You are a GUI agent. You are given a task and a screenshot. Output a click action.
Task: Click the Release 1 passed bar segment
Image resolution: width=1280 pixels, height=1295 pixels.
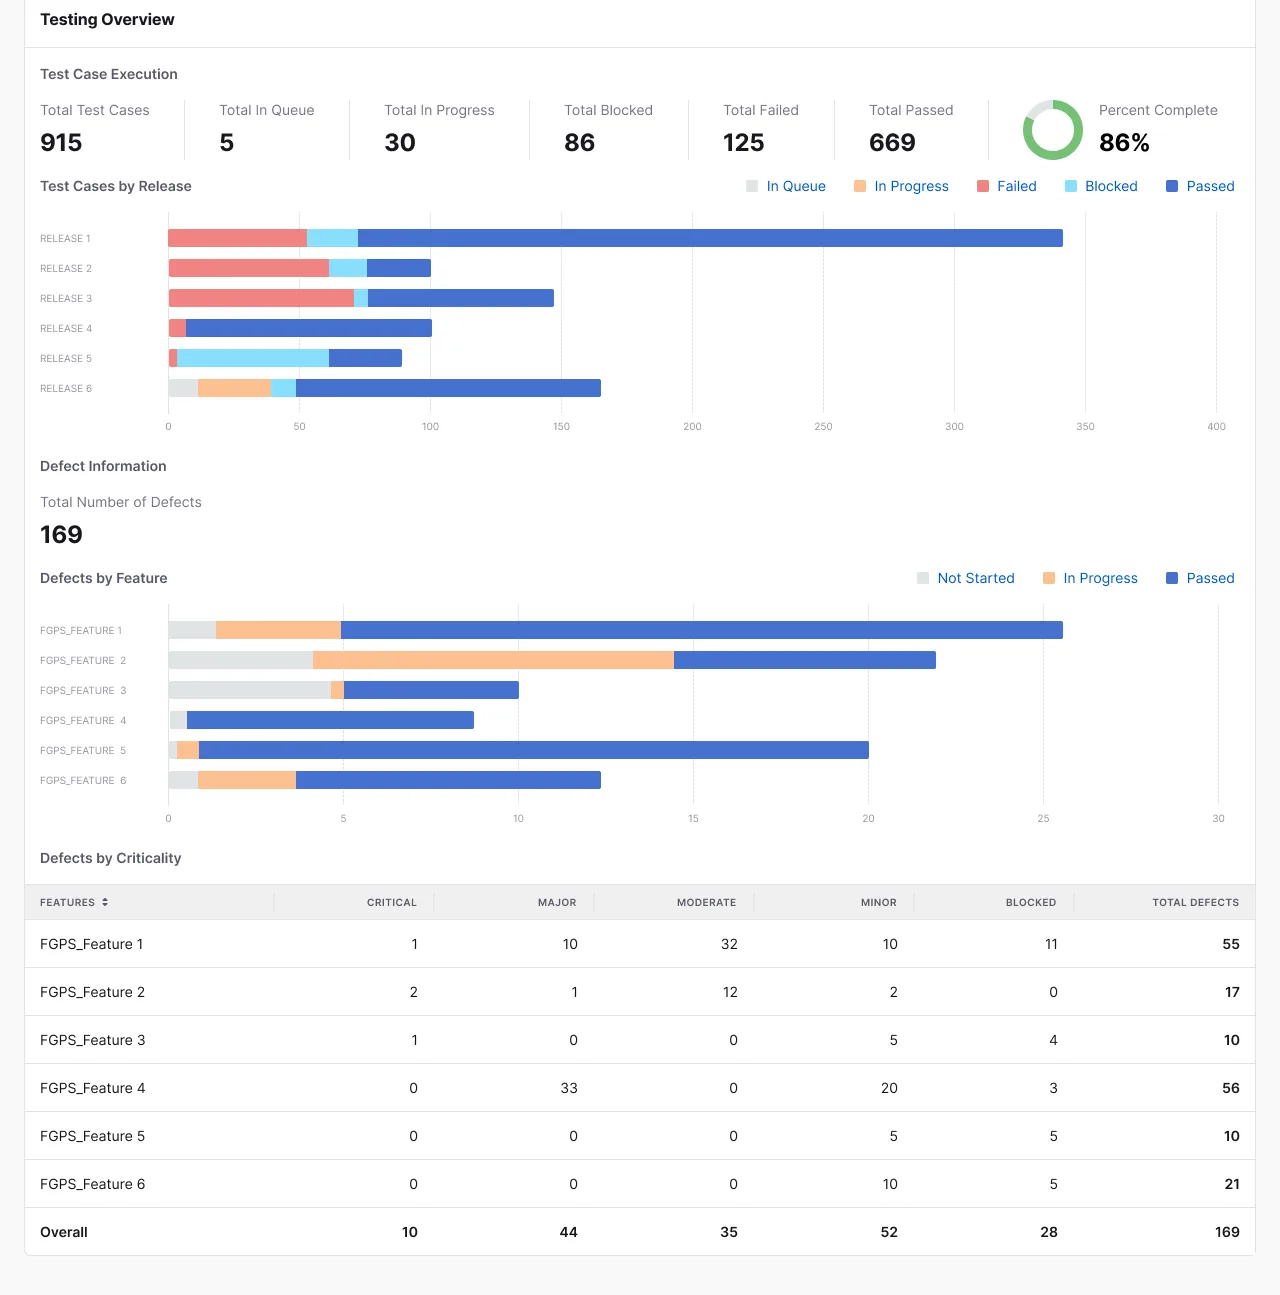pyautogui.click(x=710, y=238)
